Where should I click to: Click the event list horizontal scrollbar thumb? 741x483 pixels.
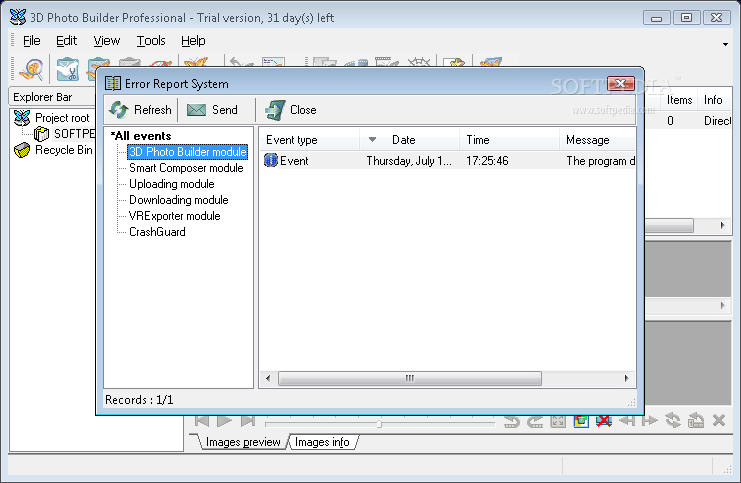[410, 378]
